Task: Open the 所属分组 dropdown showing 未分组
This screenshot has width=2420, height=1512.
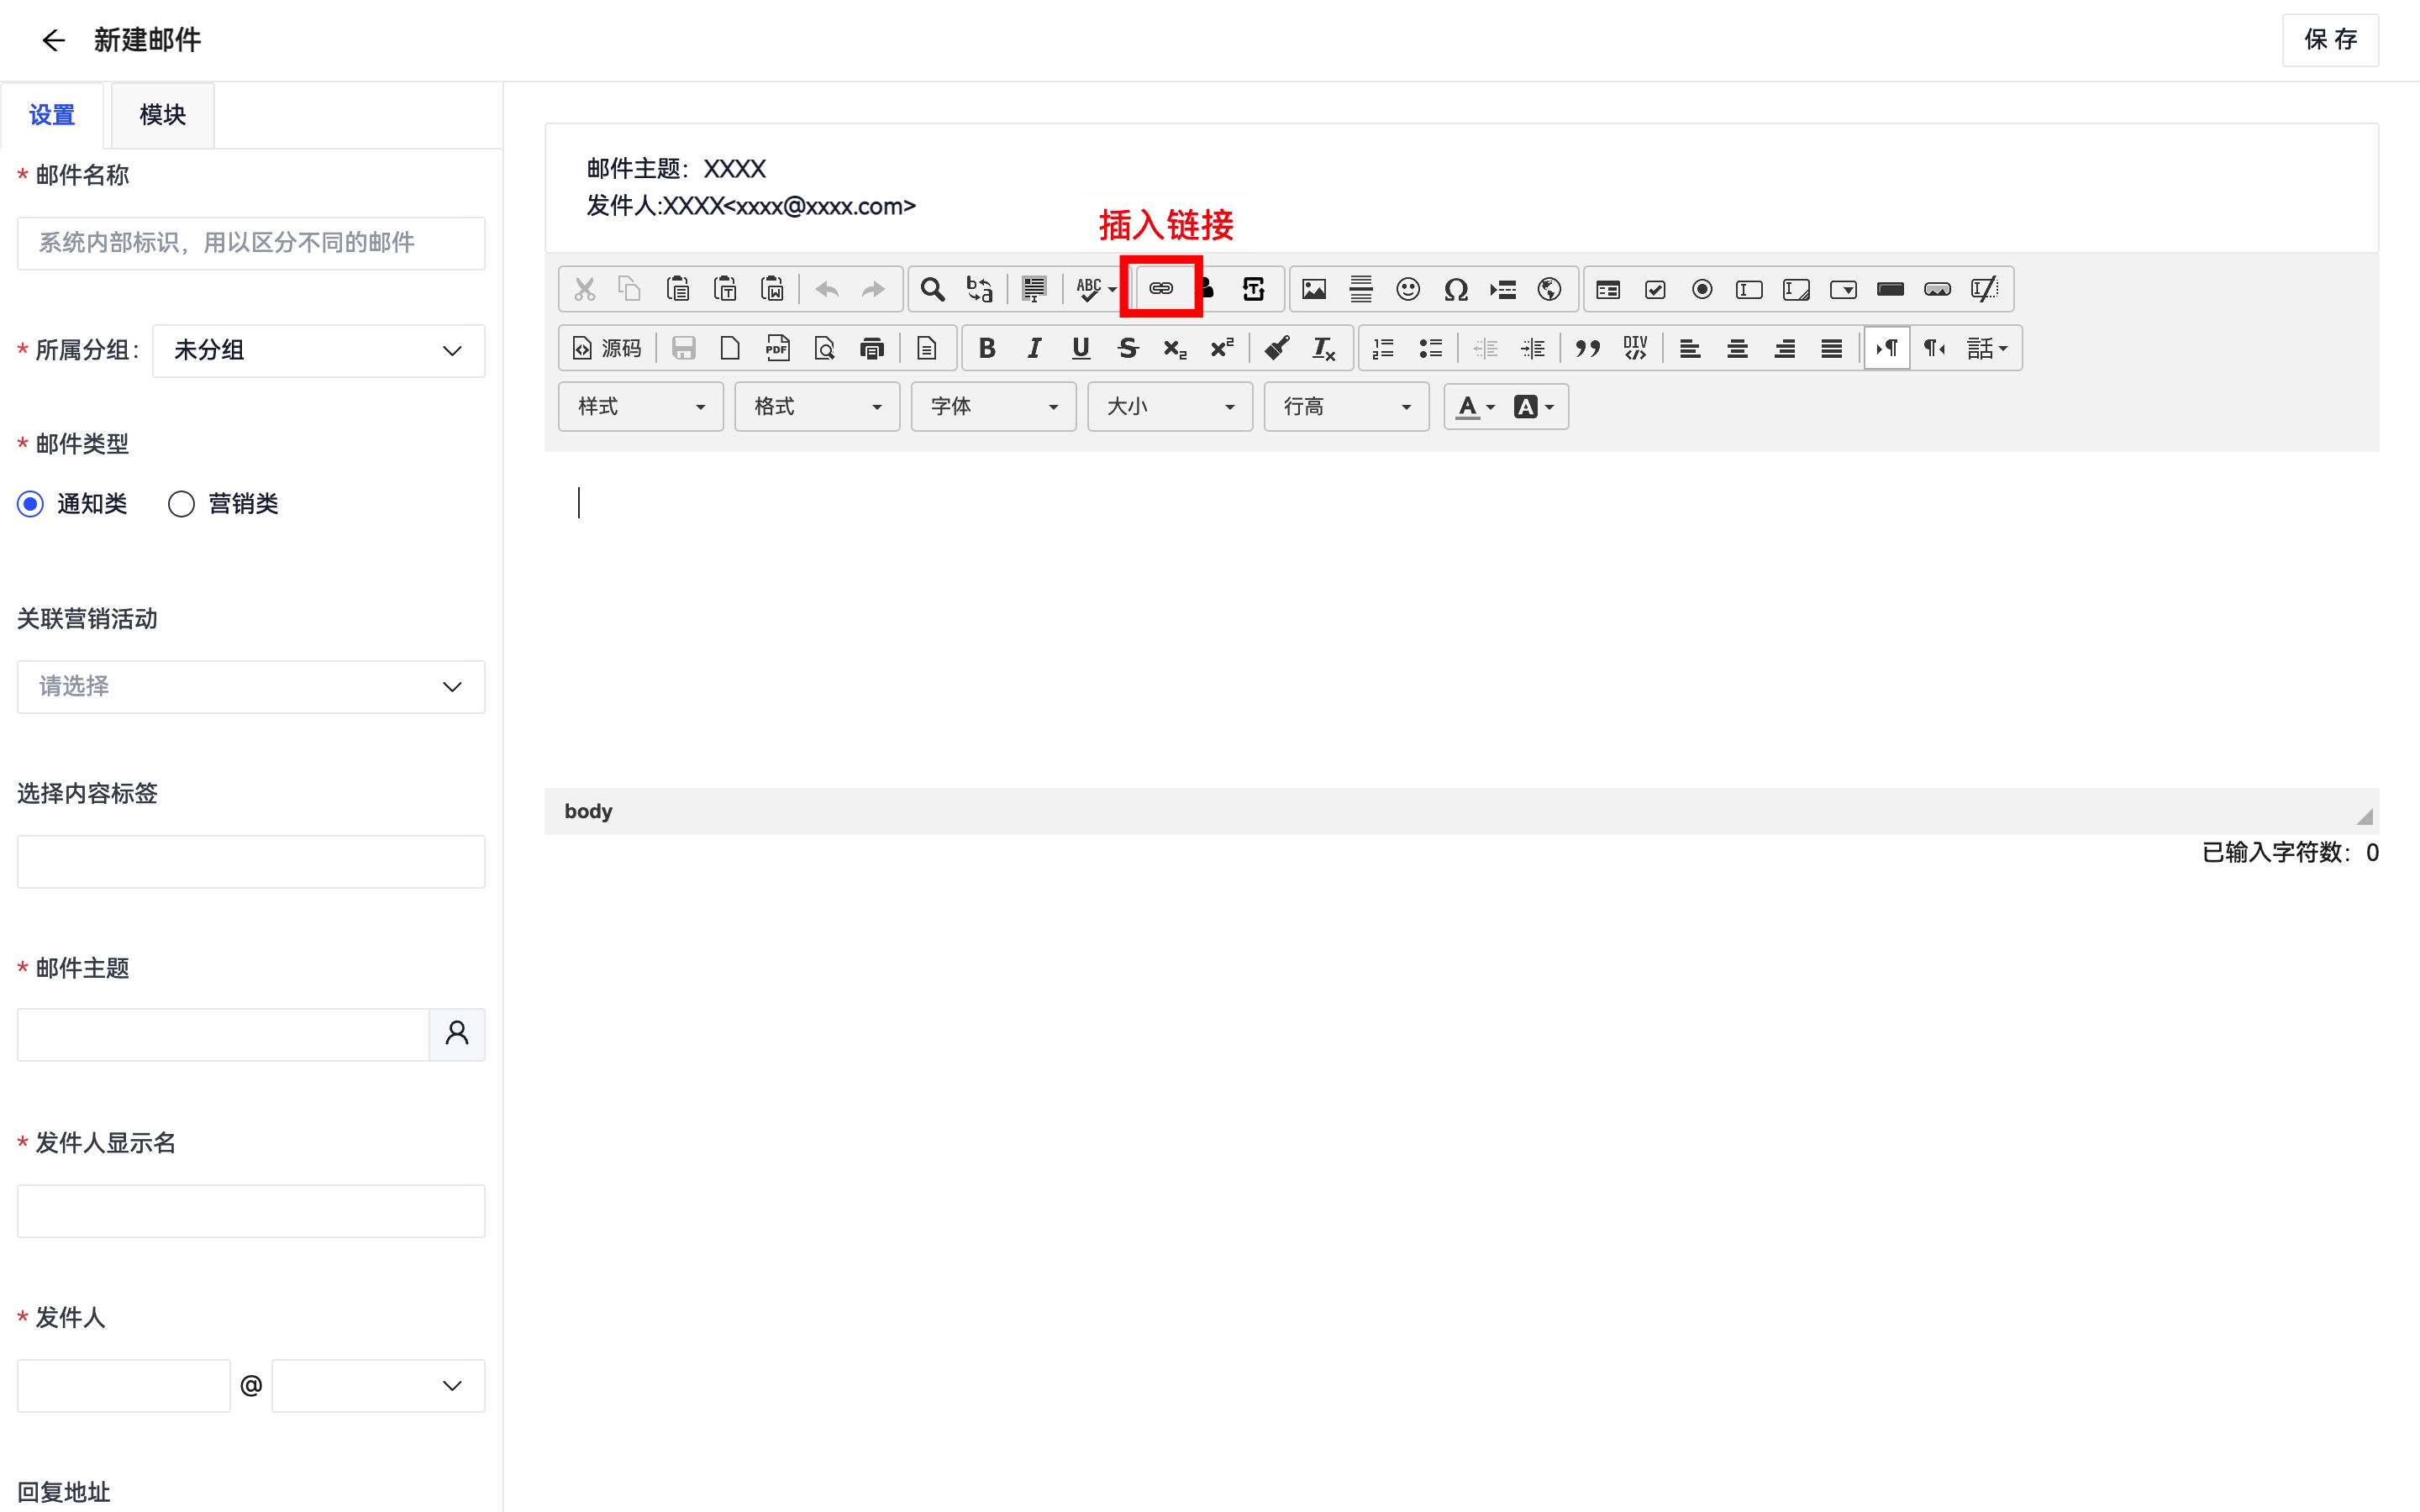Action: click(x=318, y=350)
